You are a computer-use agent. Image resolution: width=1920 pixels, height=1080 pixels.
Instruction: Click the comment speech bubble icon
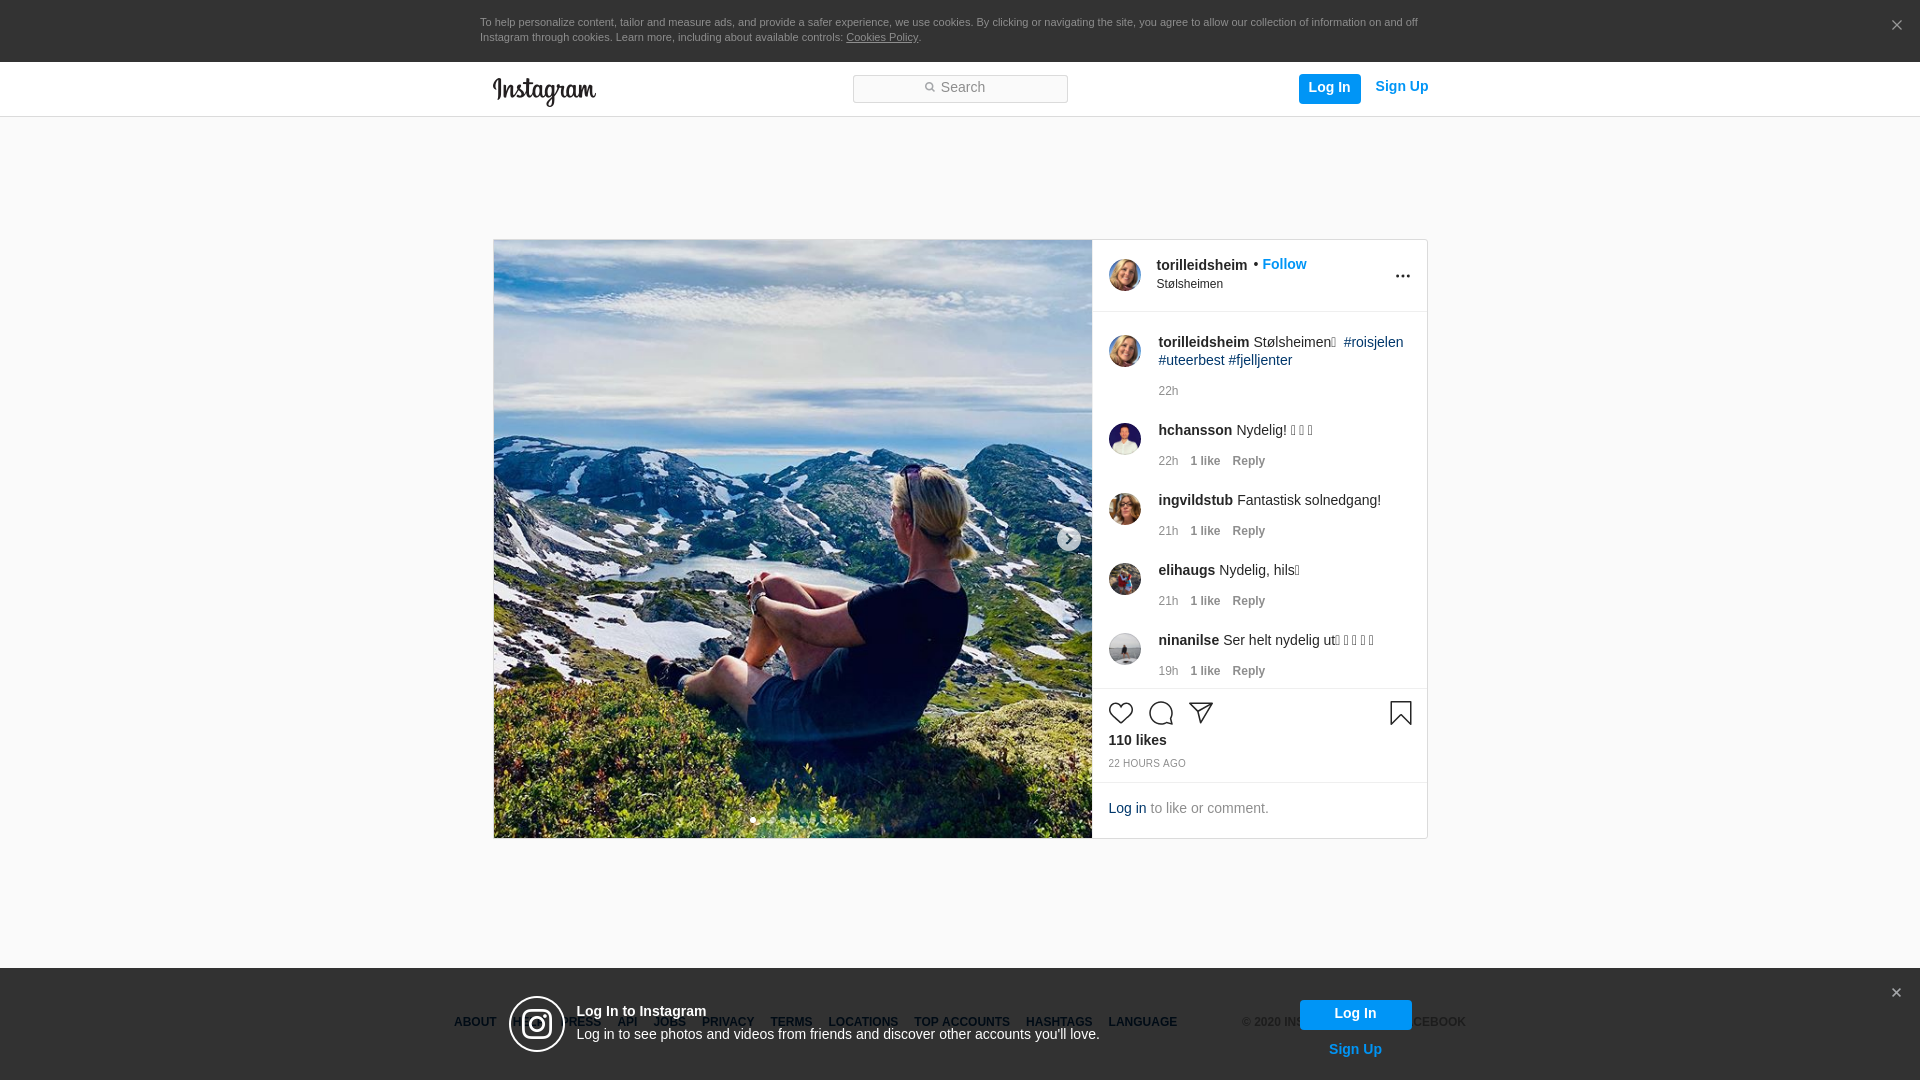coord(1160,713)
